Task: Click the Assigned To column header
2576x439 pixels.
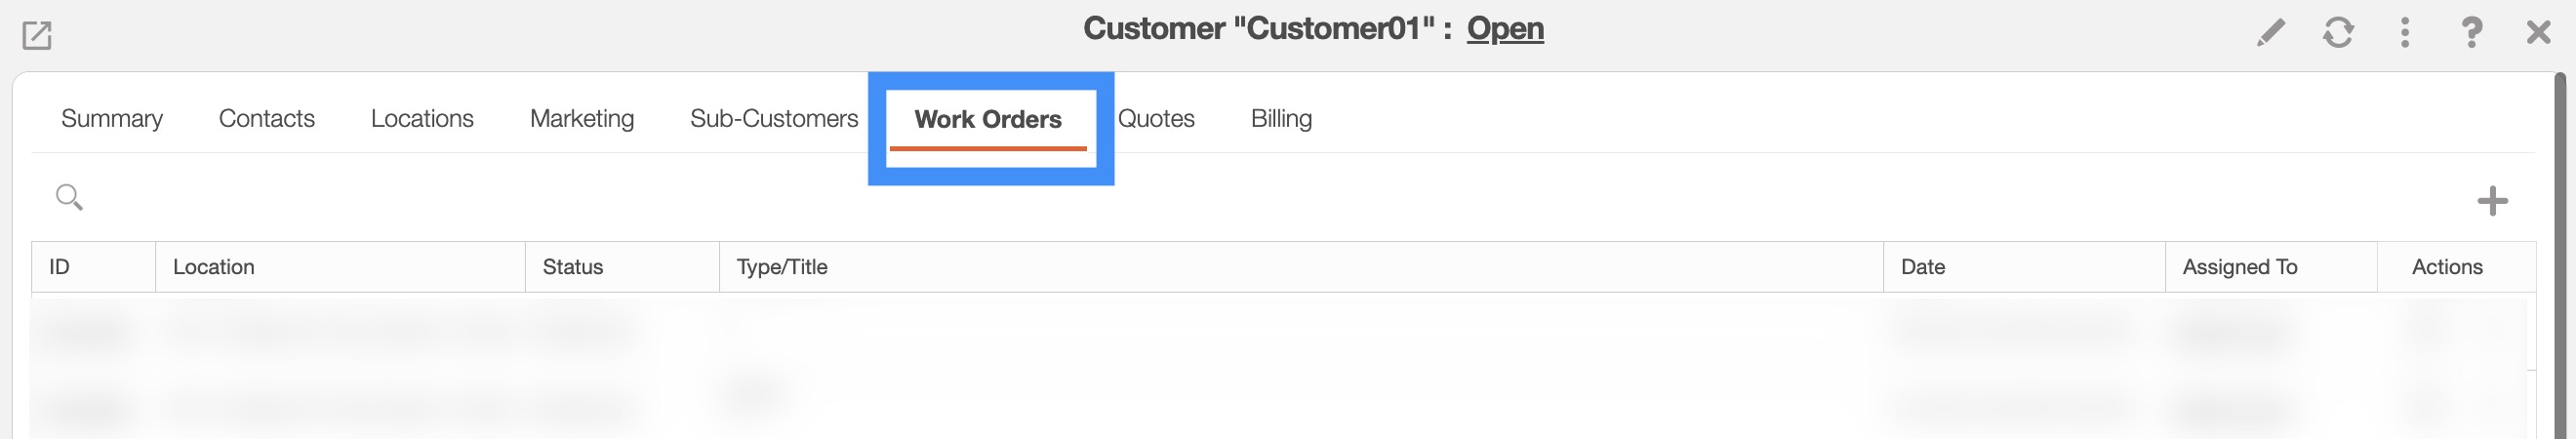Action: (x=2239, y=267)
